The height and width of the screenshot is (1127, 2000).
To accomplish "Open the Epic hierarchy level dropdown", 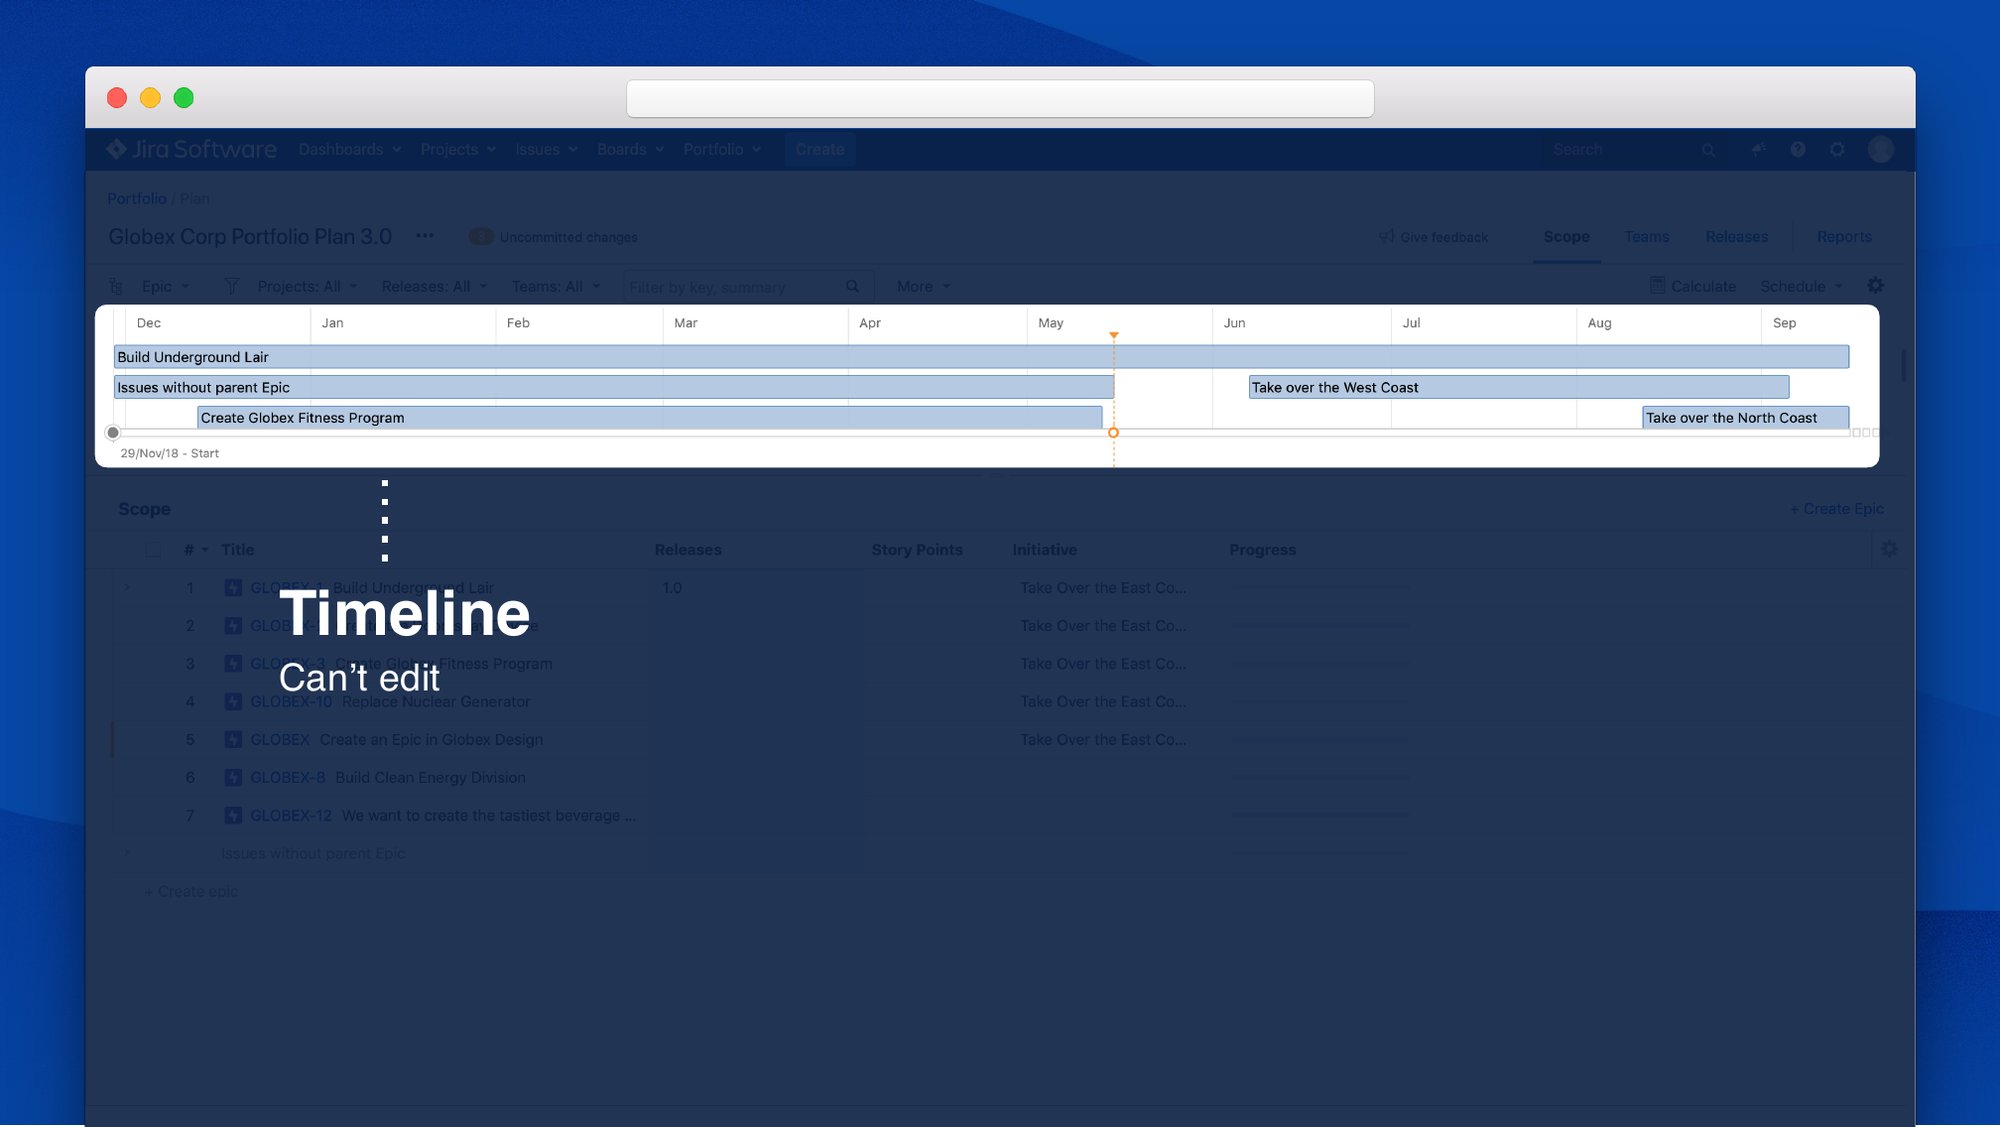I will tap(165, 286).
